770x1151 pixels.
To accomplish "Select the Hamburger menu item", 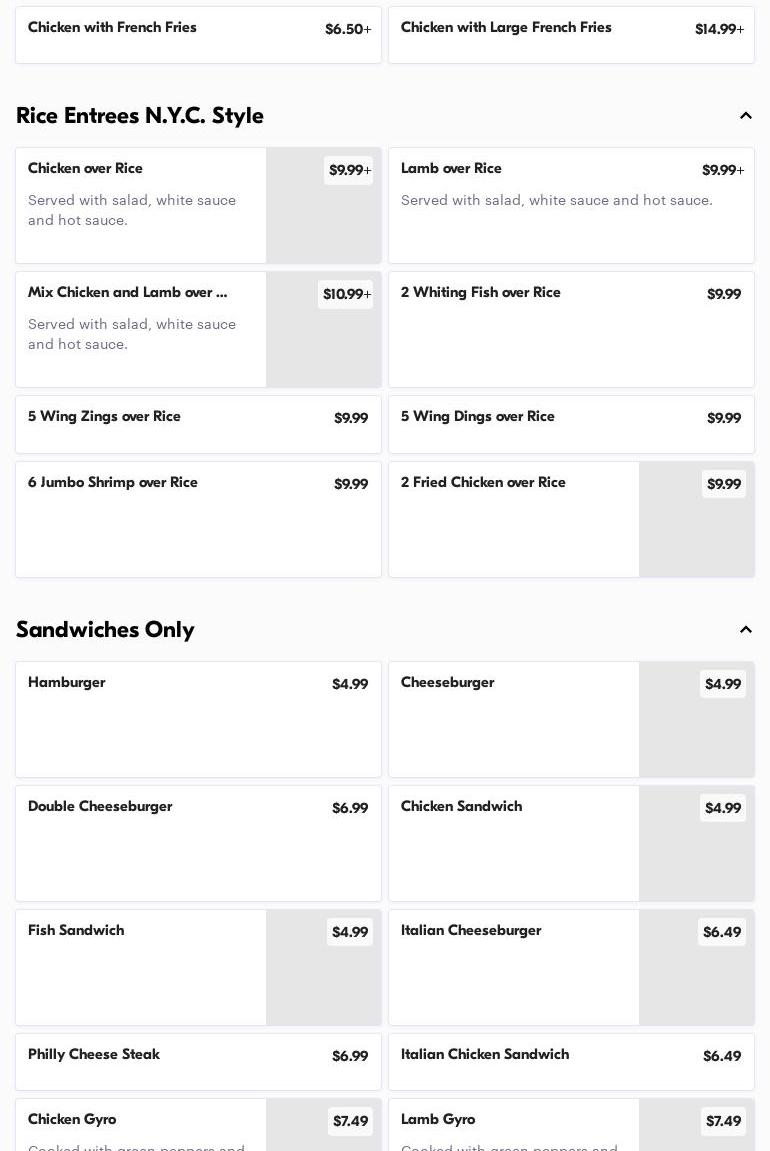I will coord(198,719).
